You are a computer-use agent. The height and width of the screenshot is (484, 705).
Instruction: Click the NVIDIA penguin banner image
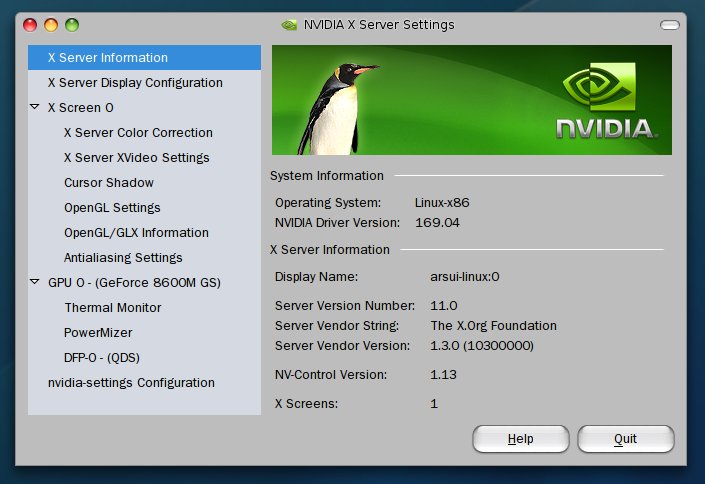point(472,100)
